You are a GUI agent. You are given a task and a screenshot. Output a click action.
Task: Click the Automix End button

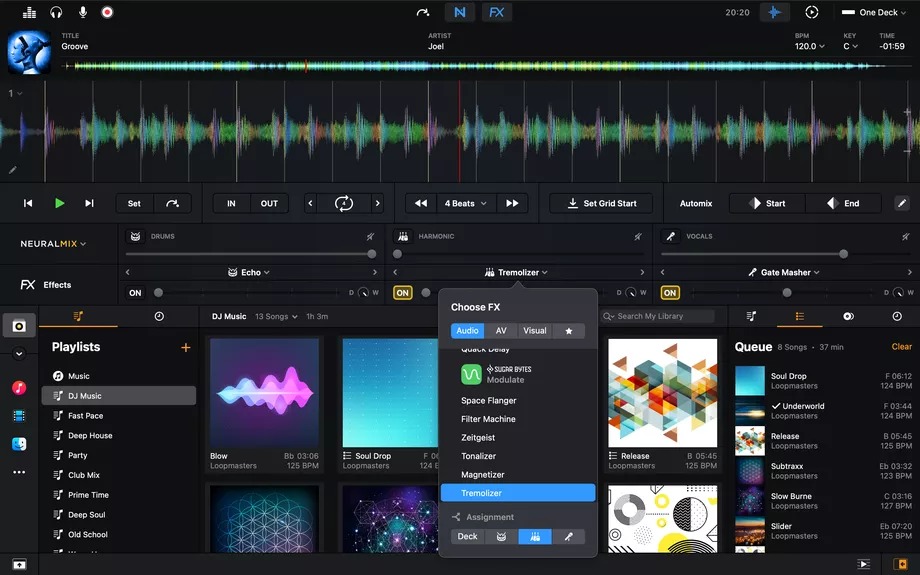pyautogui.click(x=843, y=204)
